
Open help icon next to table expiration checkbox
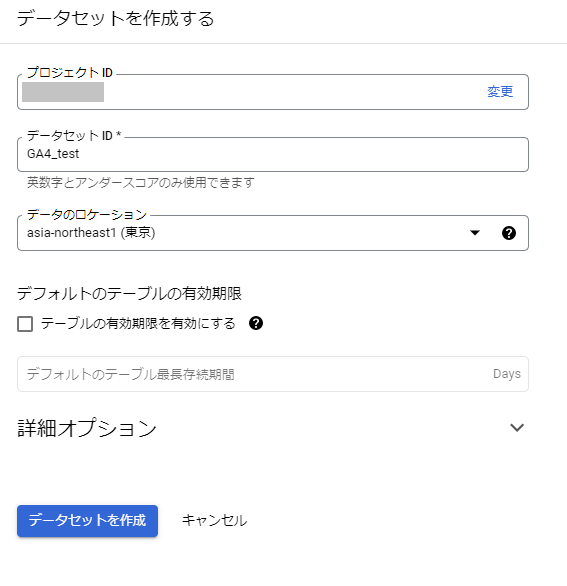pyautogui.click(x=256, y=323)
